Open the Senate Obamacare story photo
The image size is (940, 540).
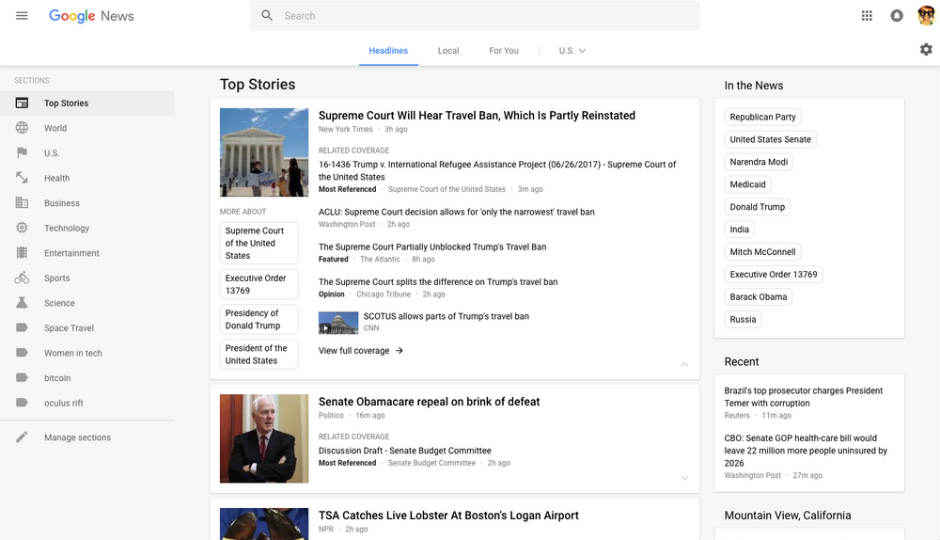tap(264, 438)
